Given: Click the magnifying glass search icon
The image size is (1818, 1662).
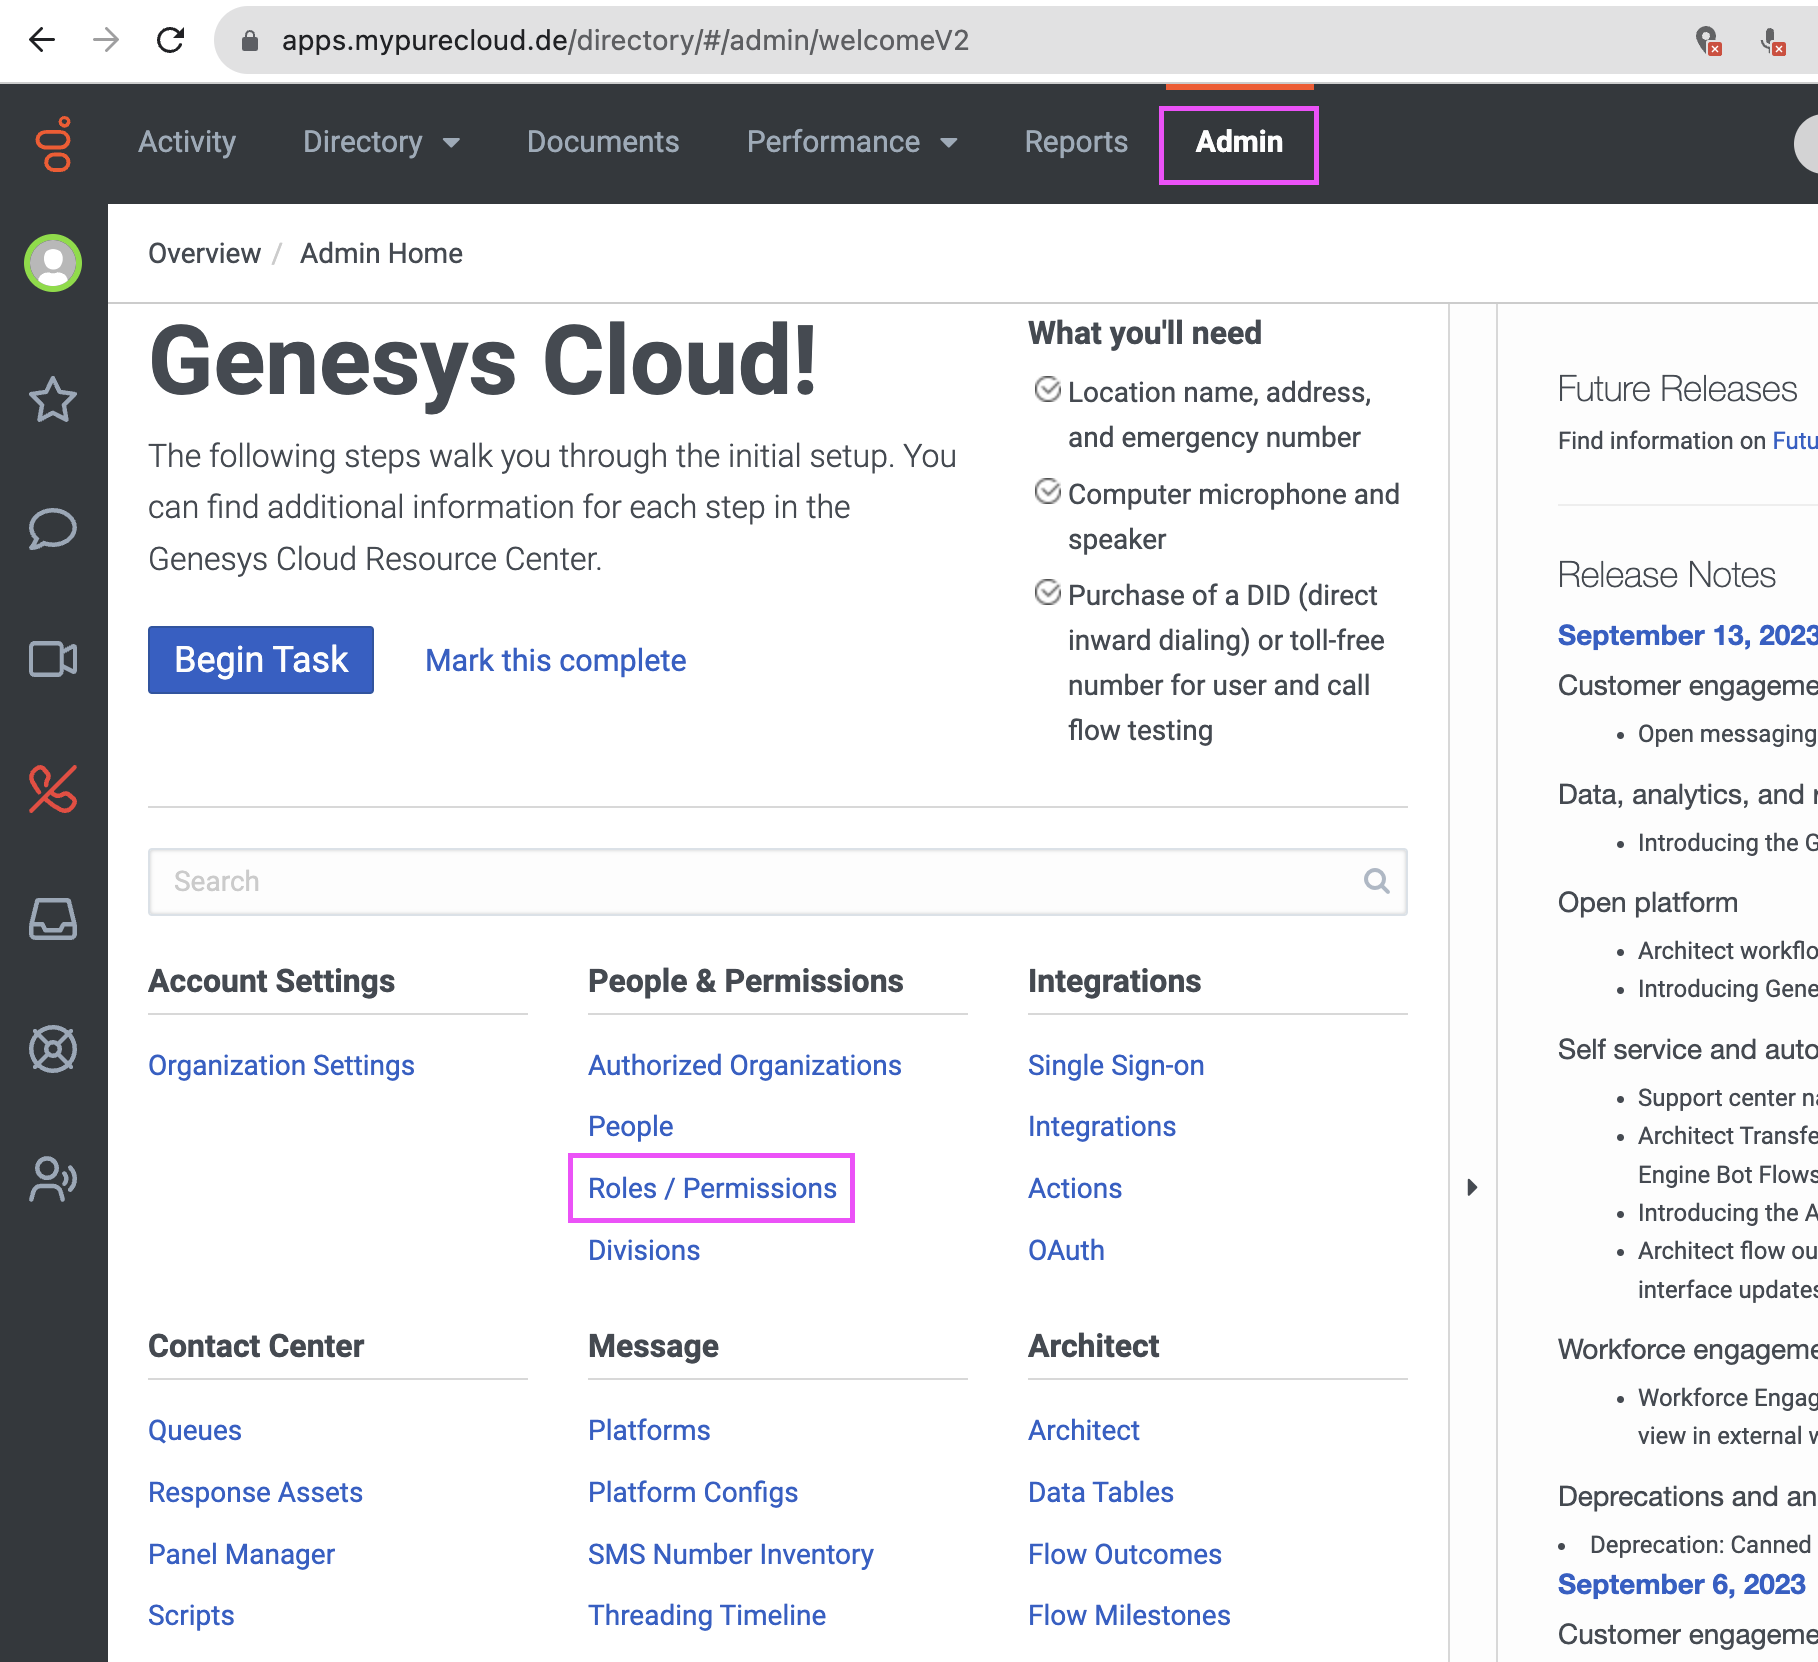Looking at the screenshot, I should click(1376, 881).
